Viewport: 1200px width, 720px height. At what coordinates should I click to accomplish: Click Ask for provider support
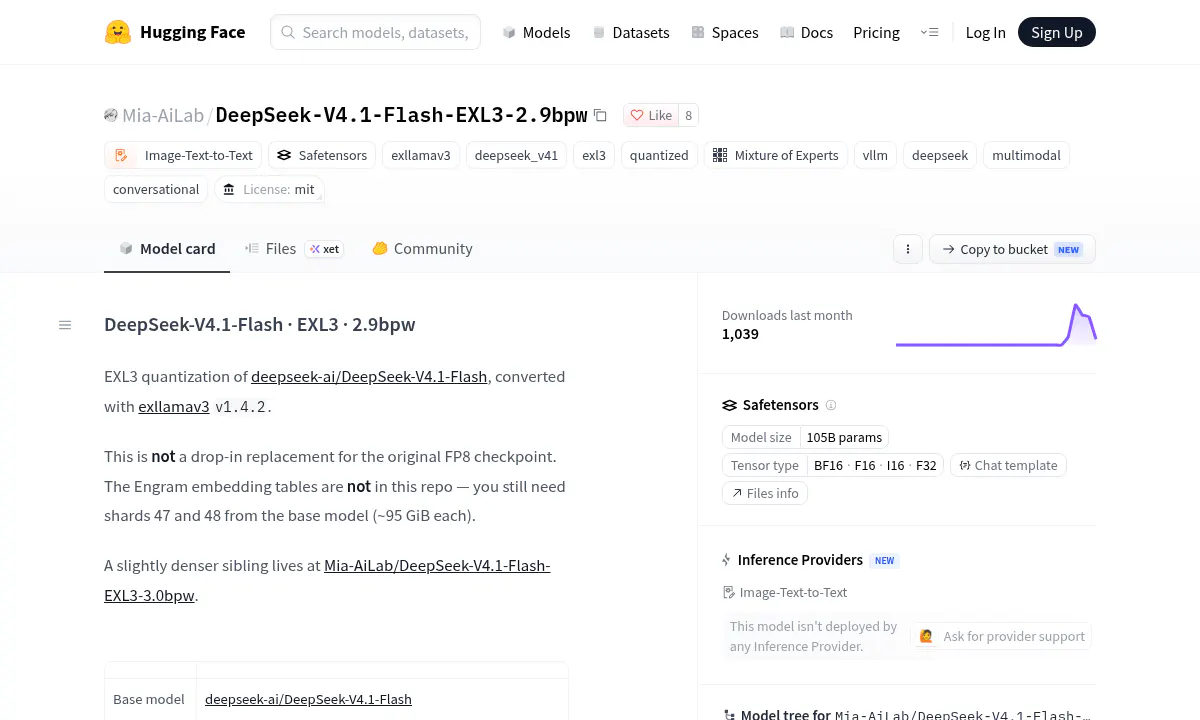pyautogui.click(x=1003, y=636)
